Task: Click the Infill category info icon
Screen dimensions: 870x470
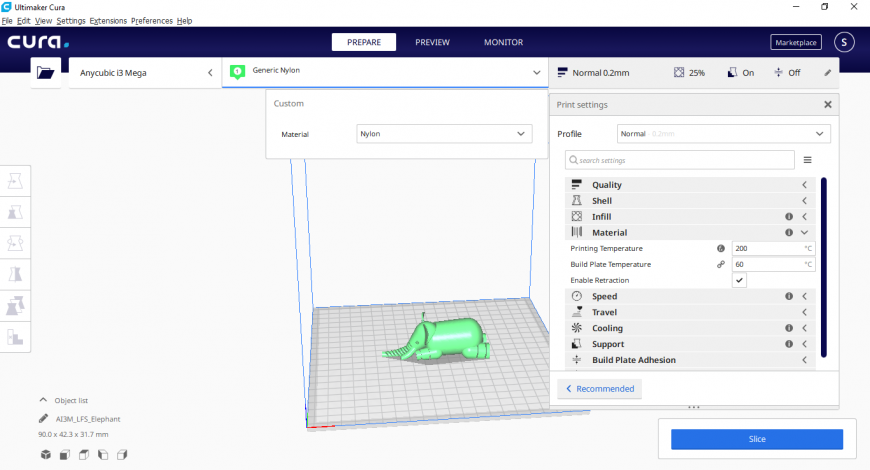Action: click(x=788, y=216)
